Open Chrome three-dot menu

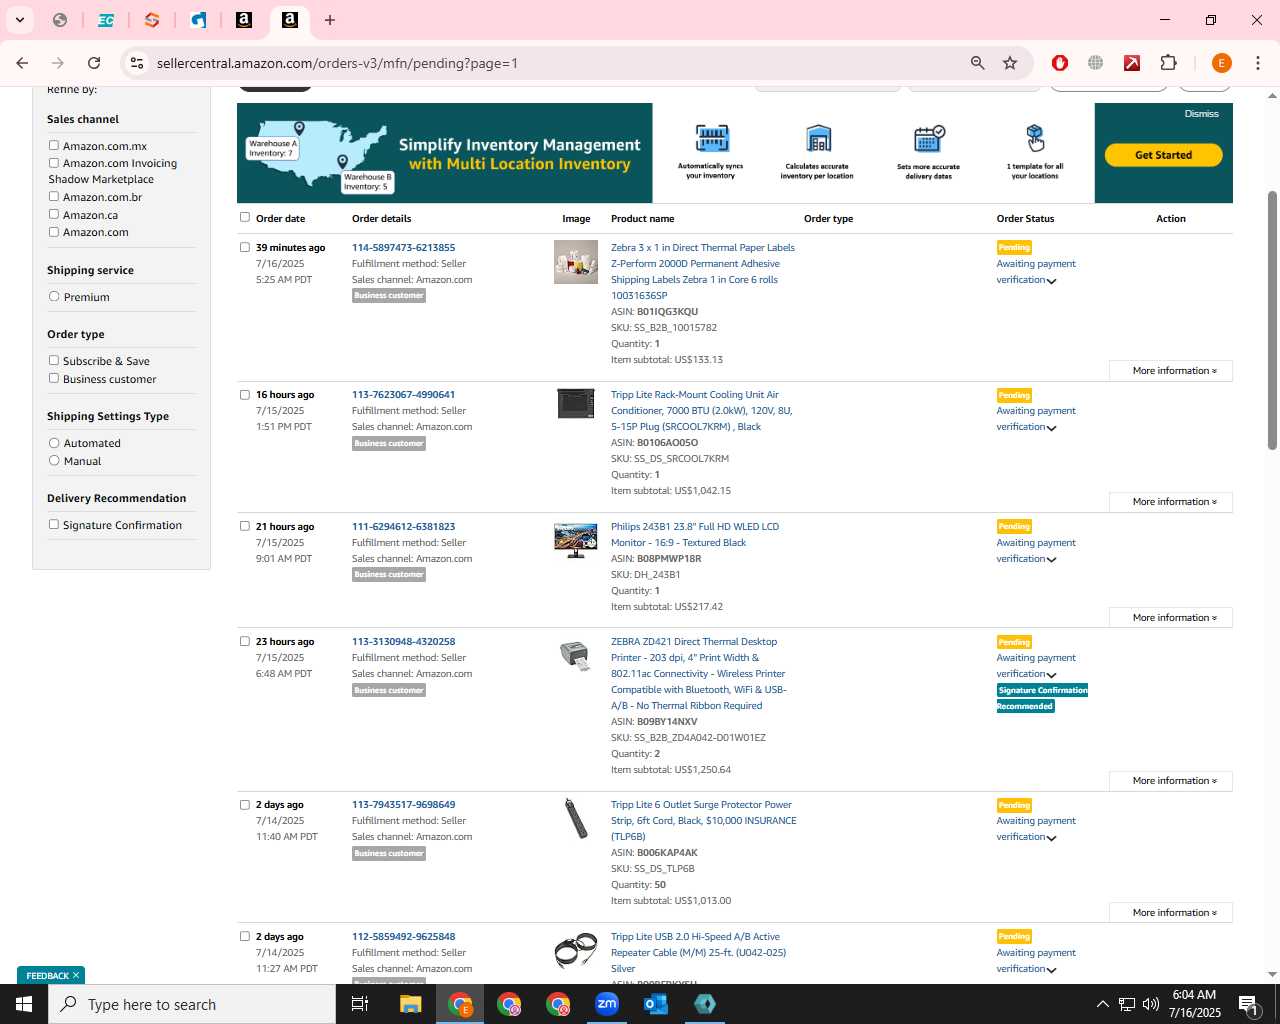(x=1258, y=63)
